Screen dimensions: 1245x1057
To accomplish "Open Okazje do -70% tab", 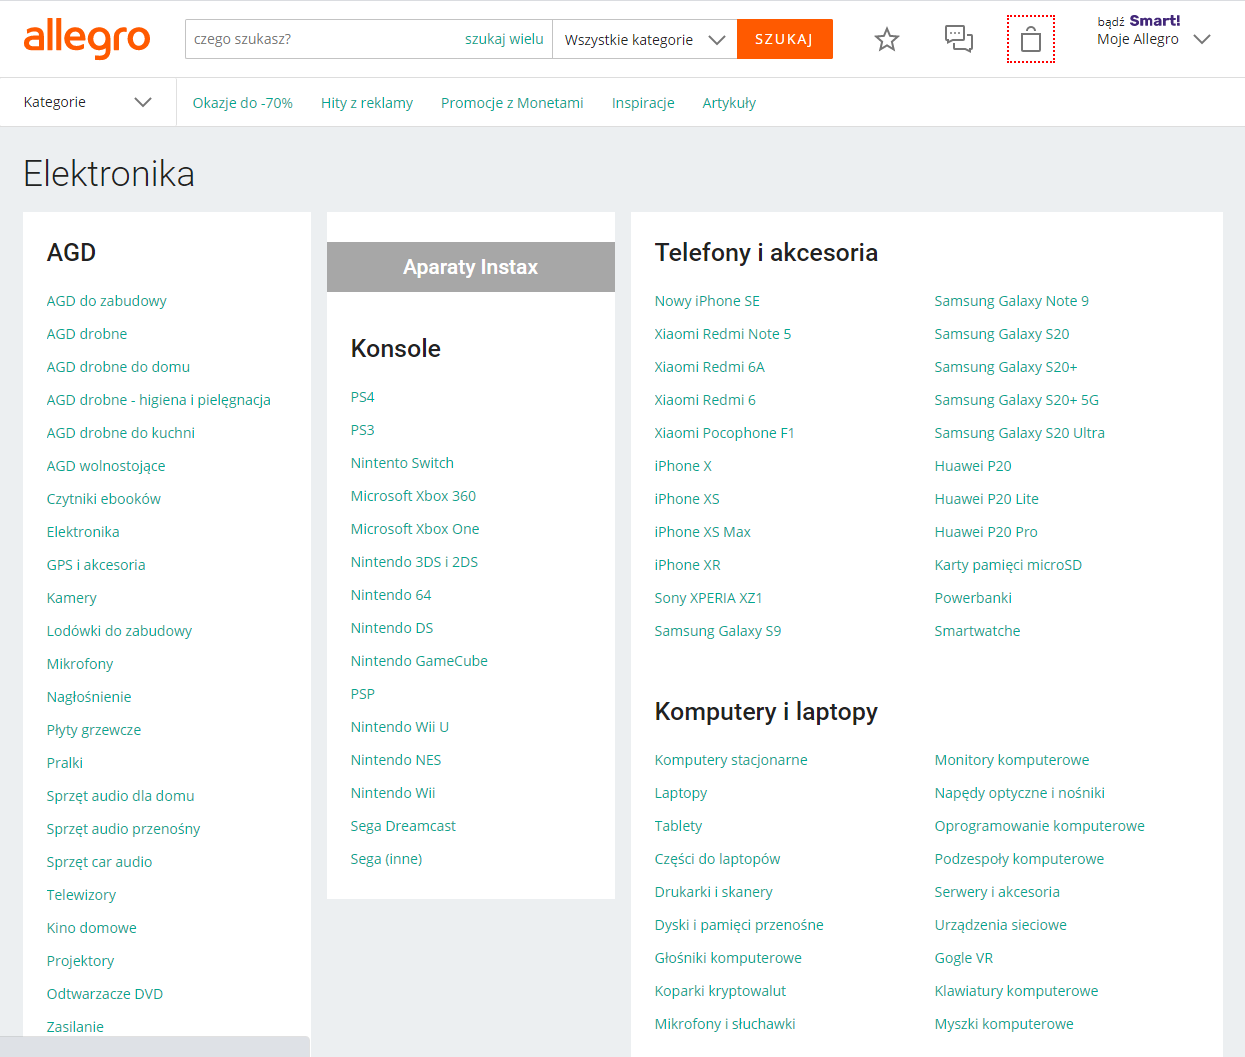I will [x=243, y=103].
